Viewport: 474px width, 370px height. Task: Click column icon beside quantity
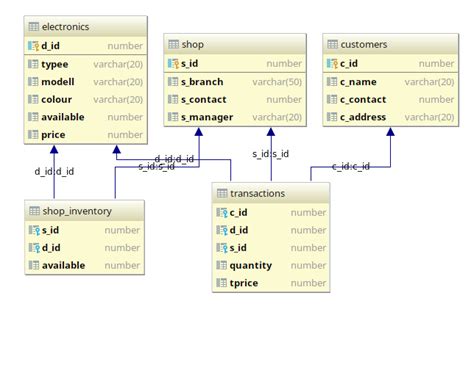pos(222,265)
